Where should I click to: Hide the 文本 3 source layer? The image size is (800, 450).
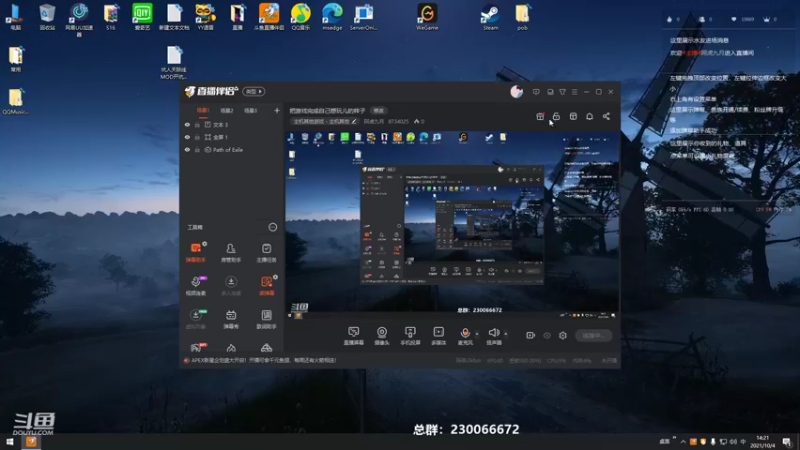coord(187,124)
